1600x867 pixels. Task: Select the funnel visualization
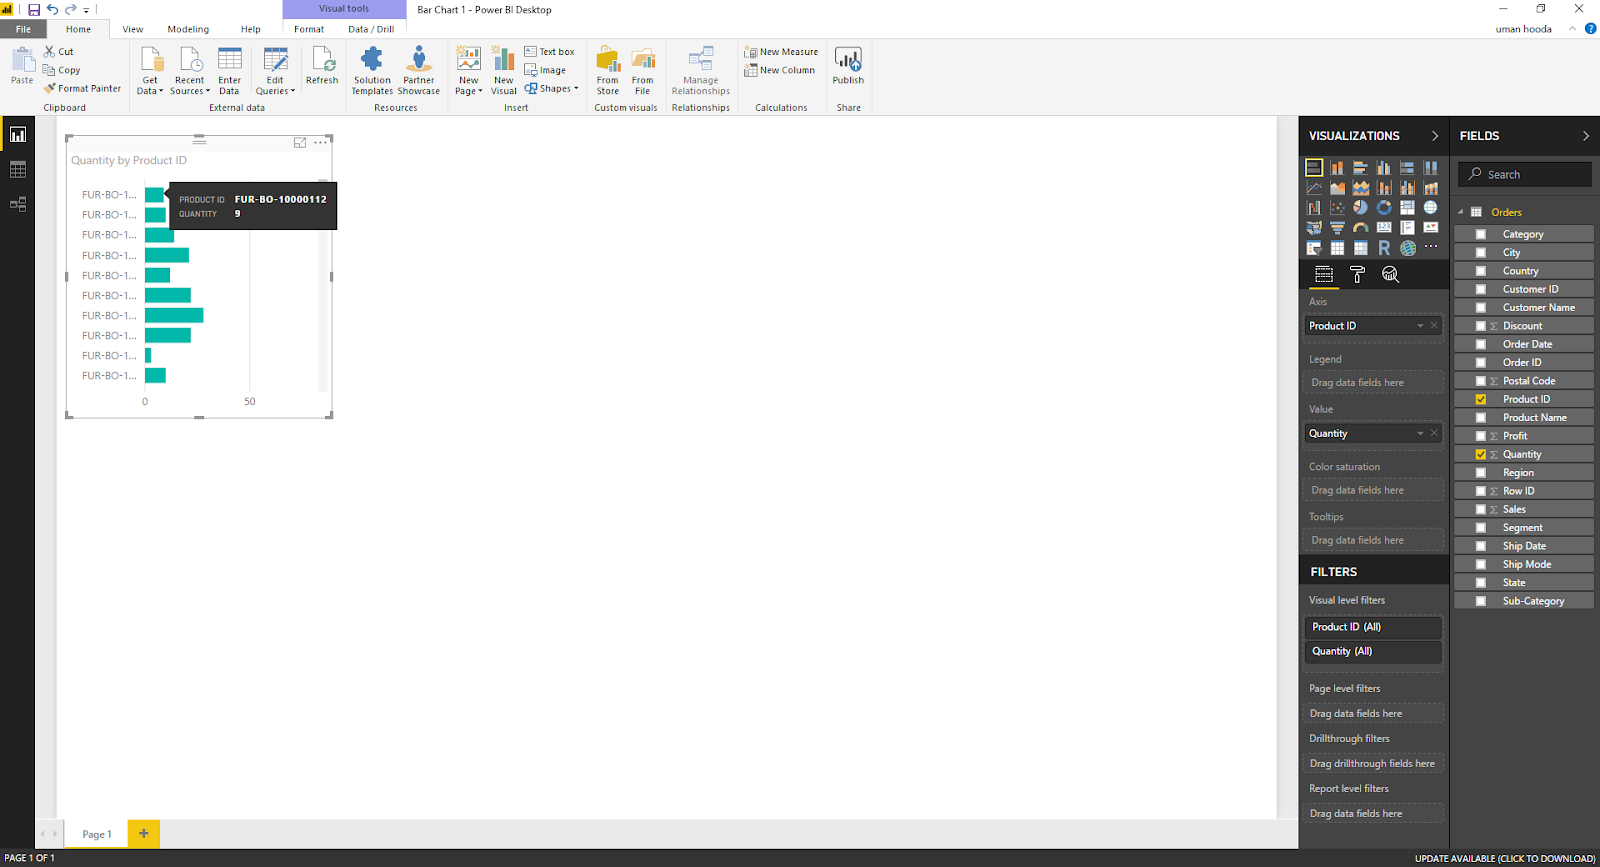(1337, 228)
